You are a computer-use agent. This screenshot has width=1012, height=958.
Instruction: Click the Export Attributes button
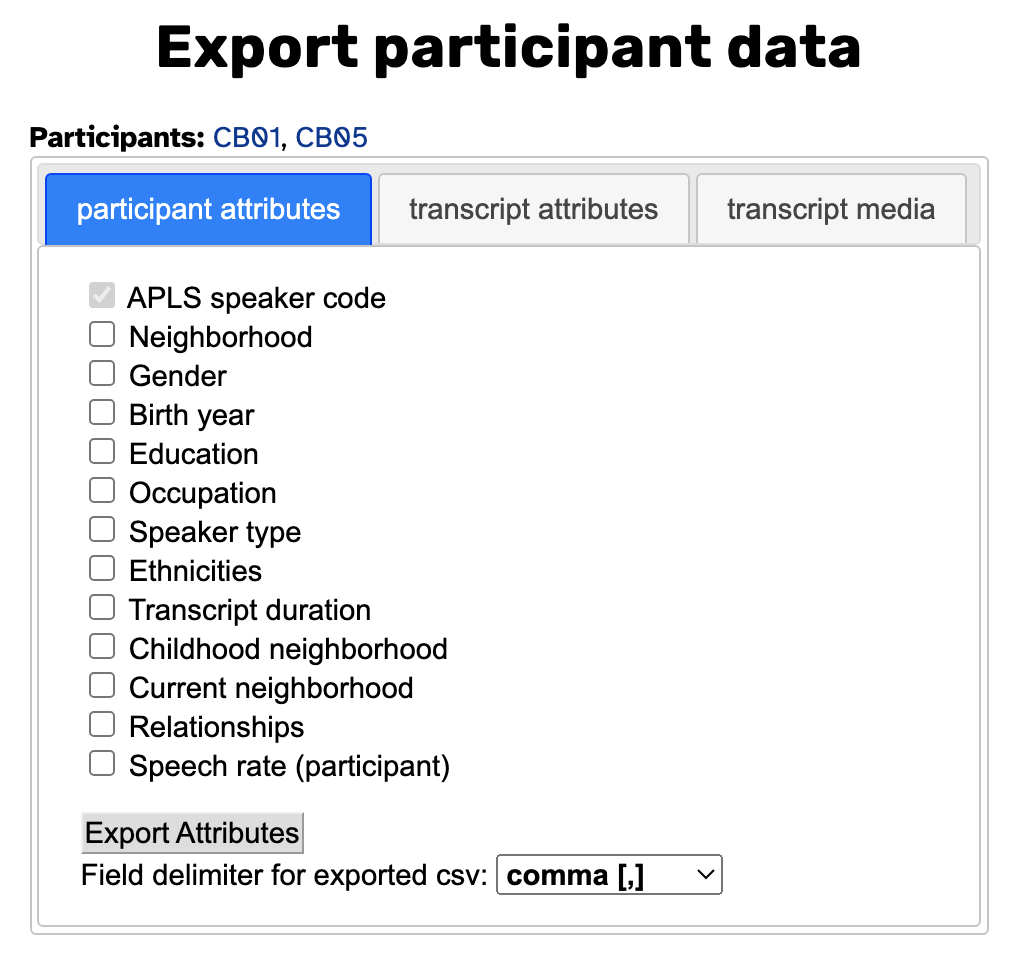[192, 833]
